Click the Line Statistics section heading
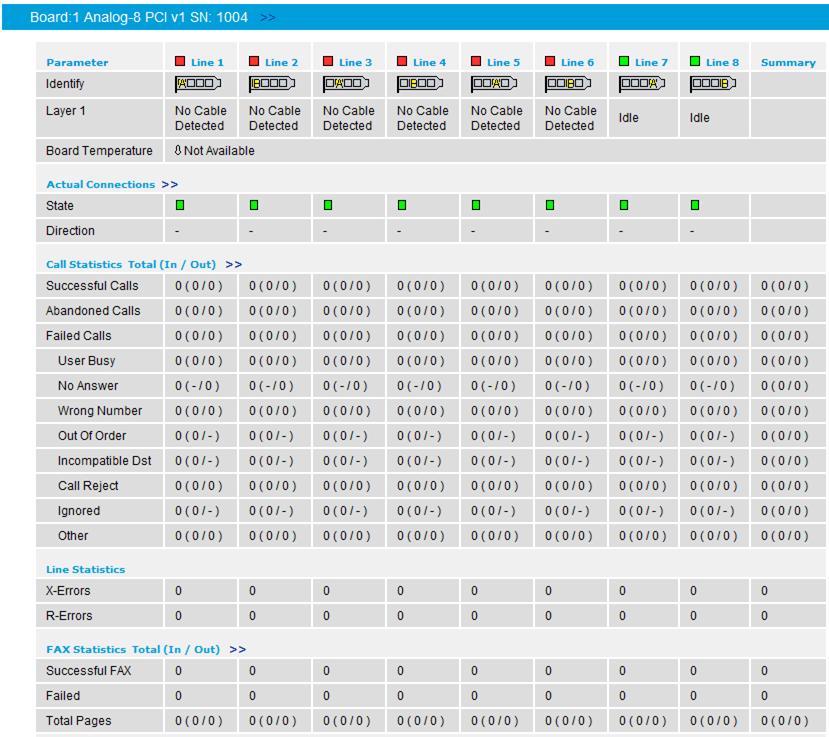 [86, 569]
